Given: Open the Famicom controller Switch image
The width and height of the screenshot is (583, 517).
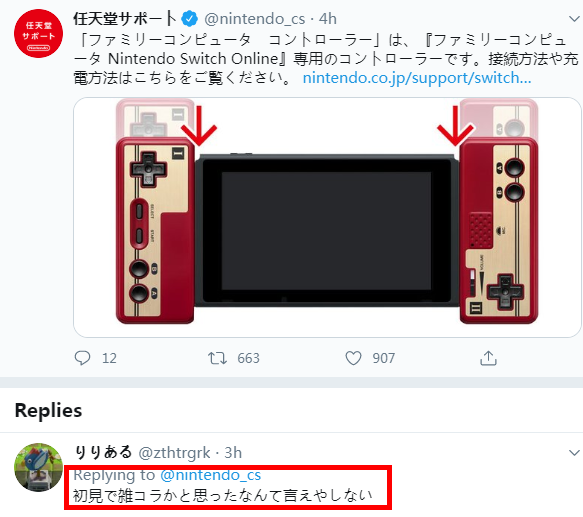Looking at the screenshot, I should tap(327, 218).
